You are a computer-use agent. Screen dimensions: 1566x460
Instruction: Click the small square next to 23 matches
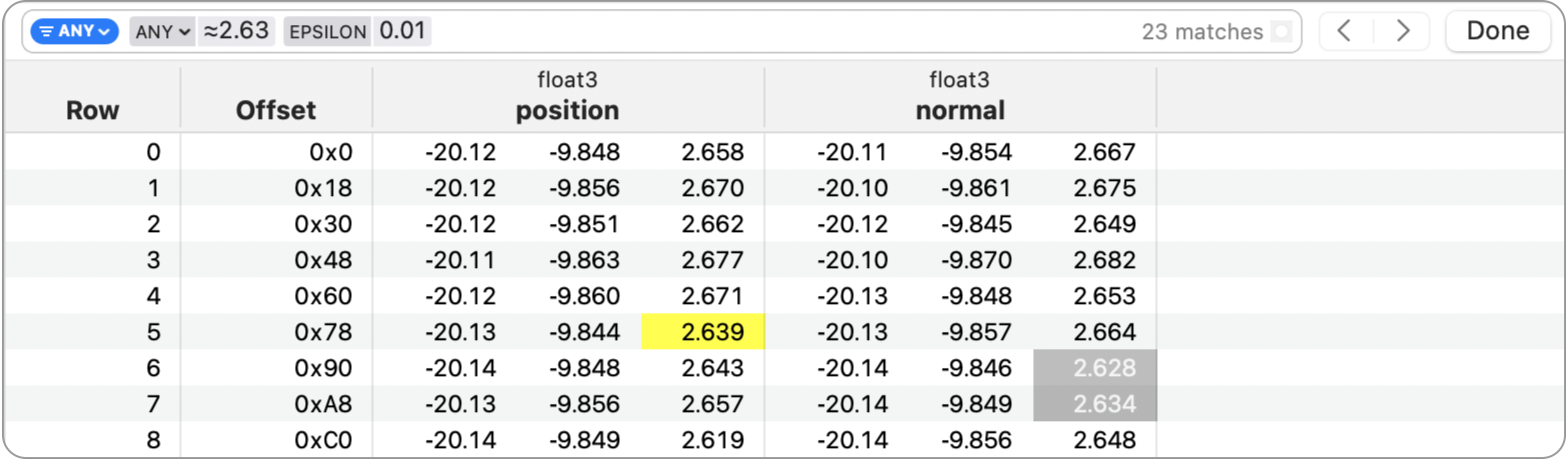point(1281,32)
